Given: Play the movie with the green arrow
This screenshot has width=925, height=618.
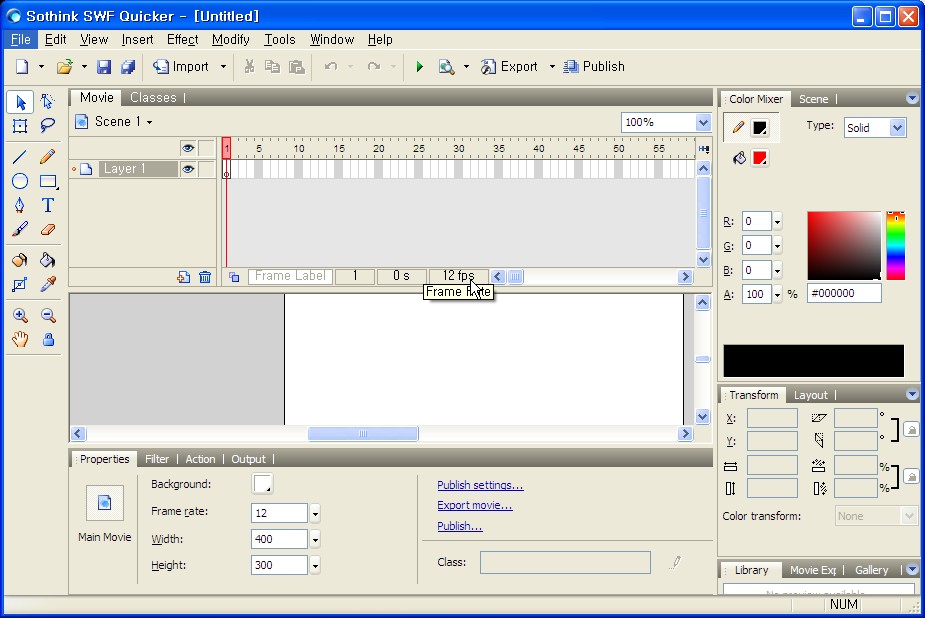Looking at the screenshot, I should [419, 67].
